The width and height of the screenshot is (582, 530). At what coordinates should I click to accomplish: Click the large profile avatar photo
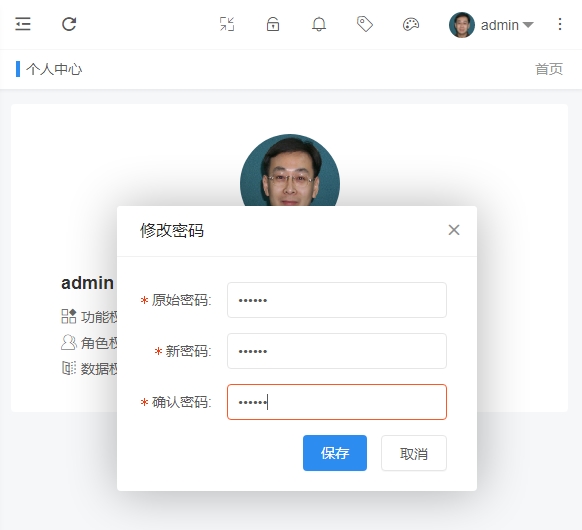coord(290,170)
